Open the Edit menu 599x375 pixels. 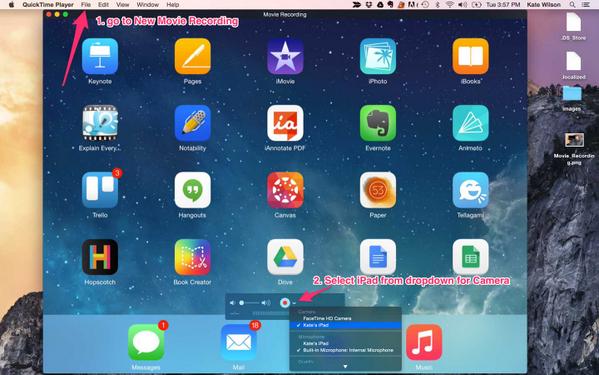[x=103, y=5]
